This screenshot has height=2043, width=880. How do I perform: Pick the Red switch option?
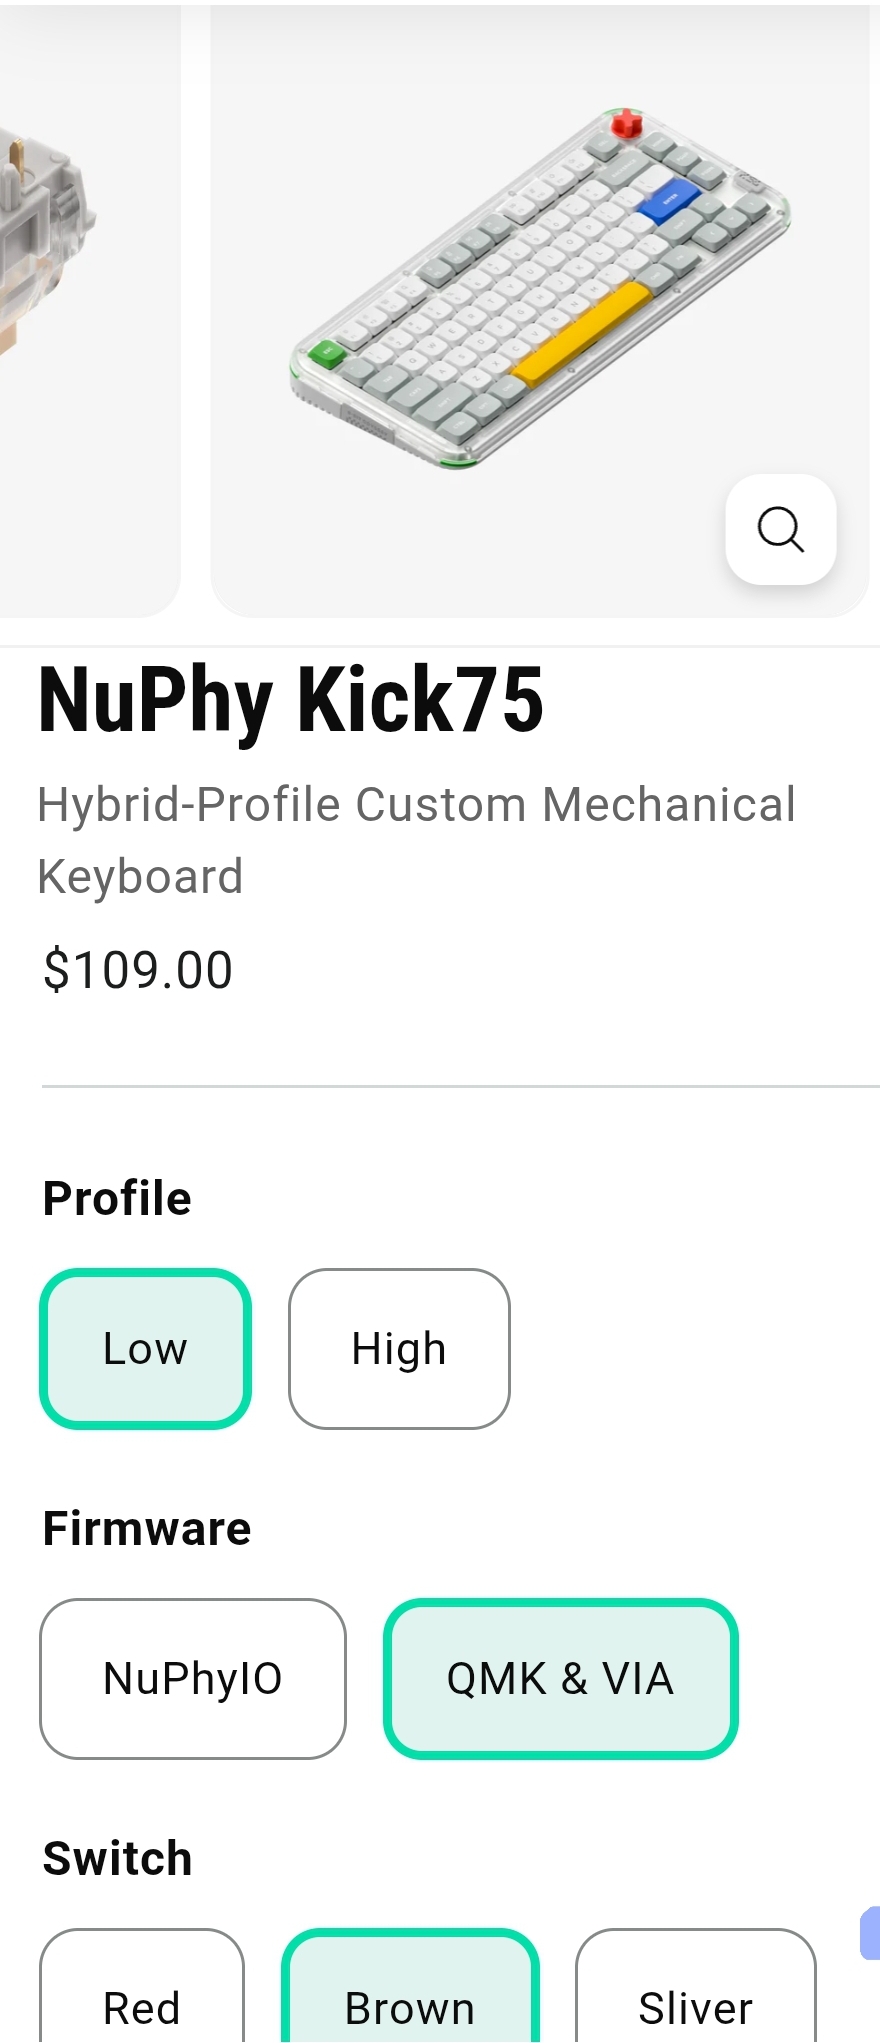142,1990
